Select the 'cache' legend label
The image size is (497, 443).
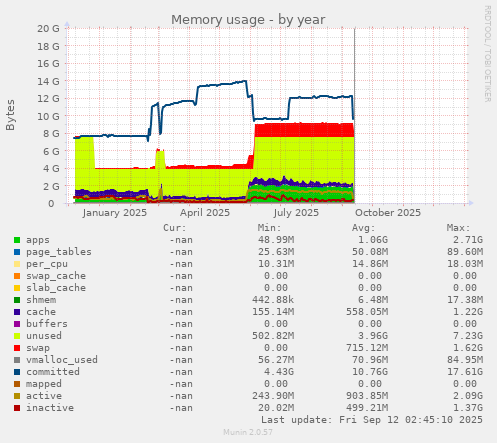pyautogui.click(x=41, y=312)
